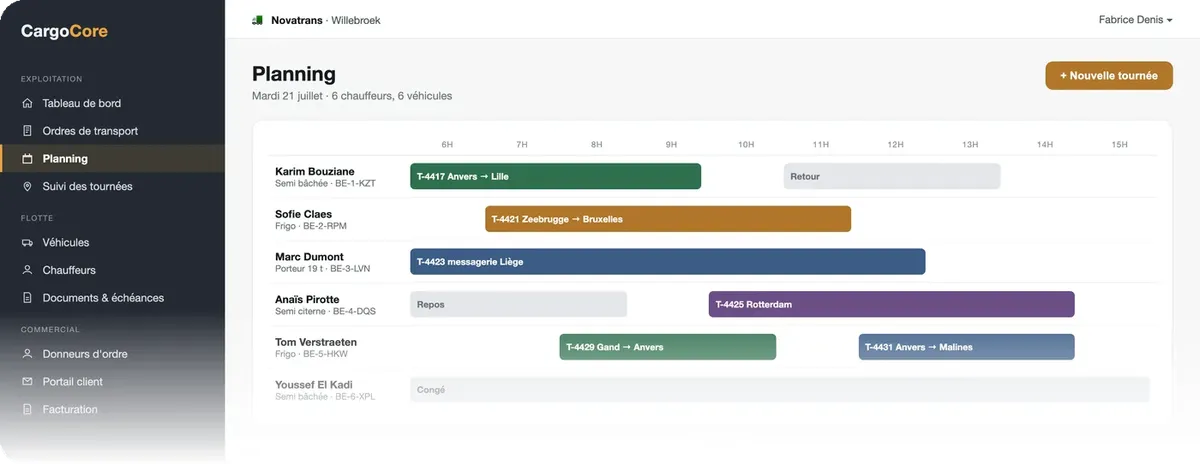The height and width of the screenshot is (464, 1200).
Task: Click driver name Sofie Claes
Action: pos(302,214)
